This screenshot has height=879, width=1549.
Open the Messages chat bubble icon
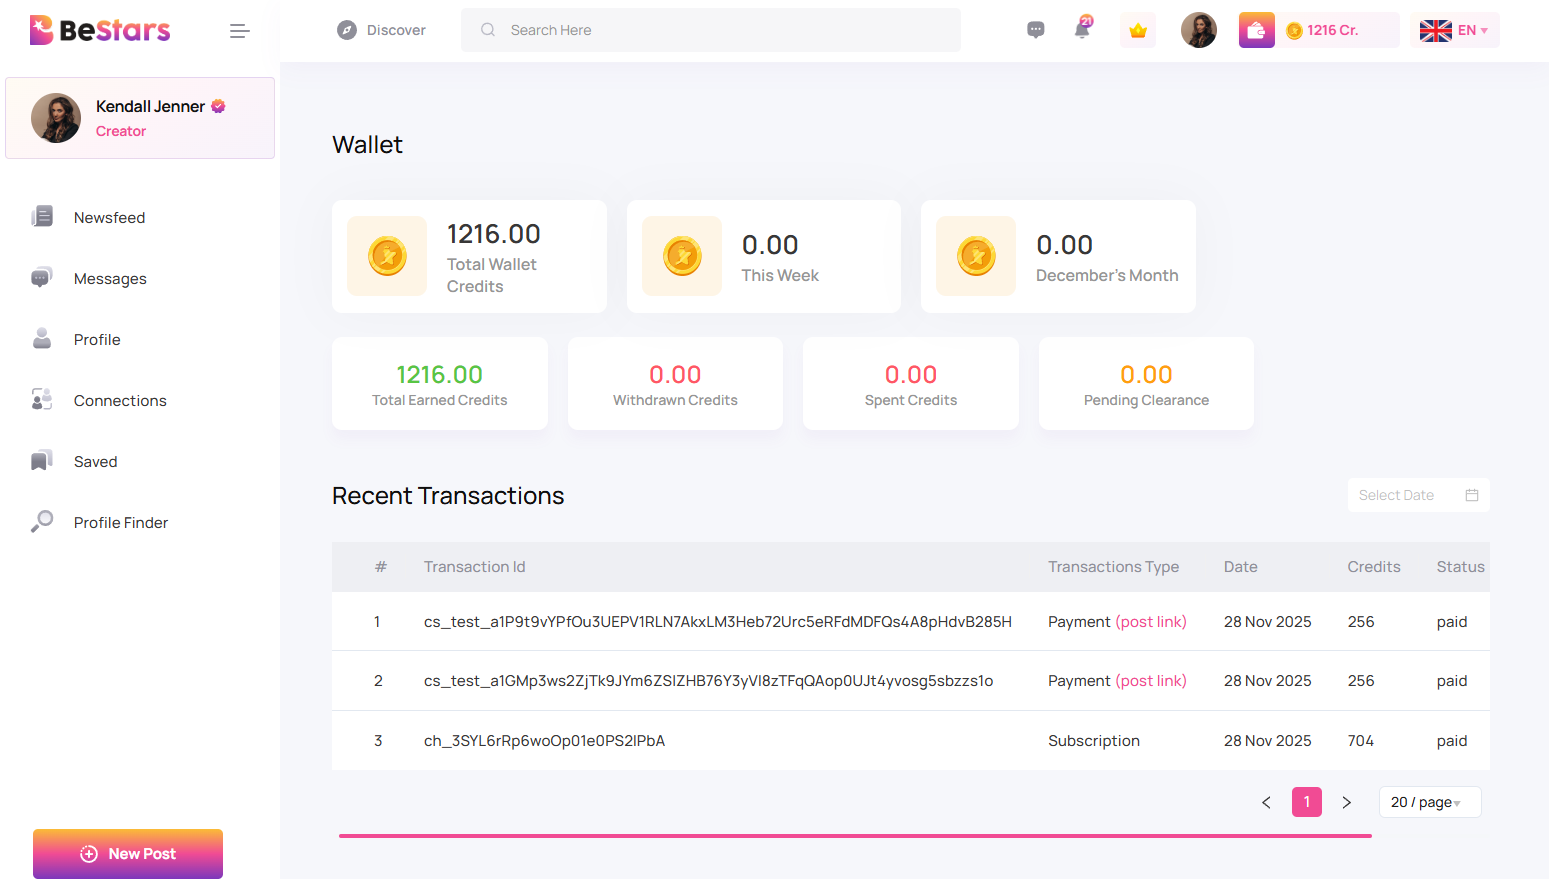tap(1035, 29)
